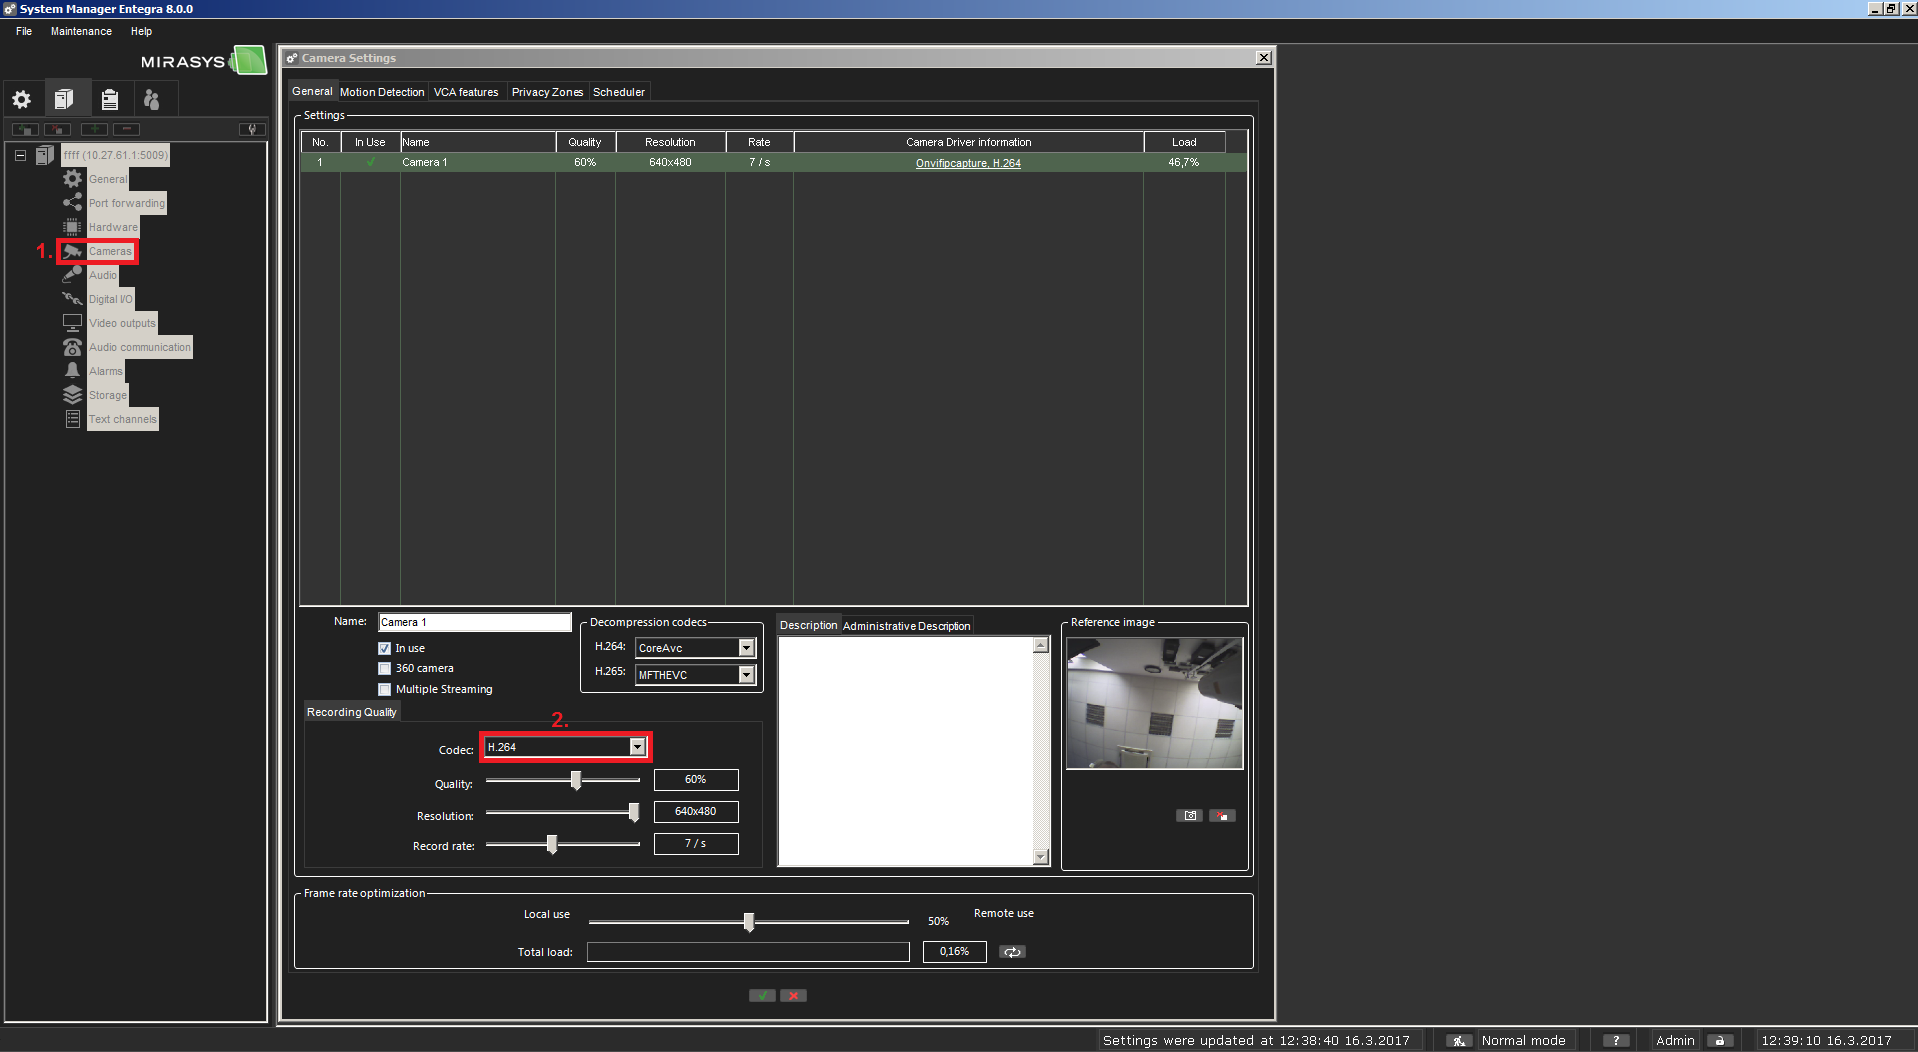Click the camera Name text field
Image resolution: width=1918 pixels, height=1052 pixels.
(474, 622)
